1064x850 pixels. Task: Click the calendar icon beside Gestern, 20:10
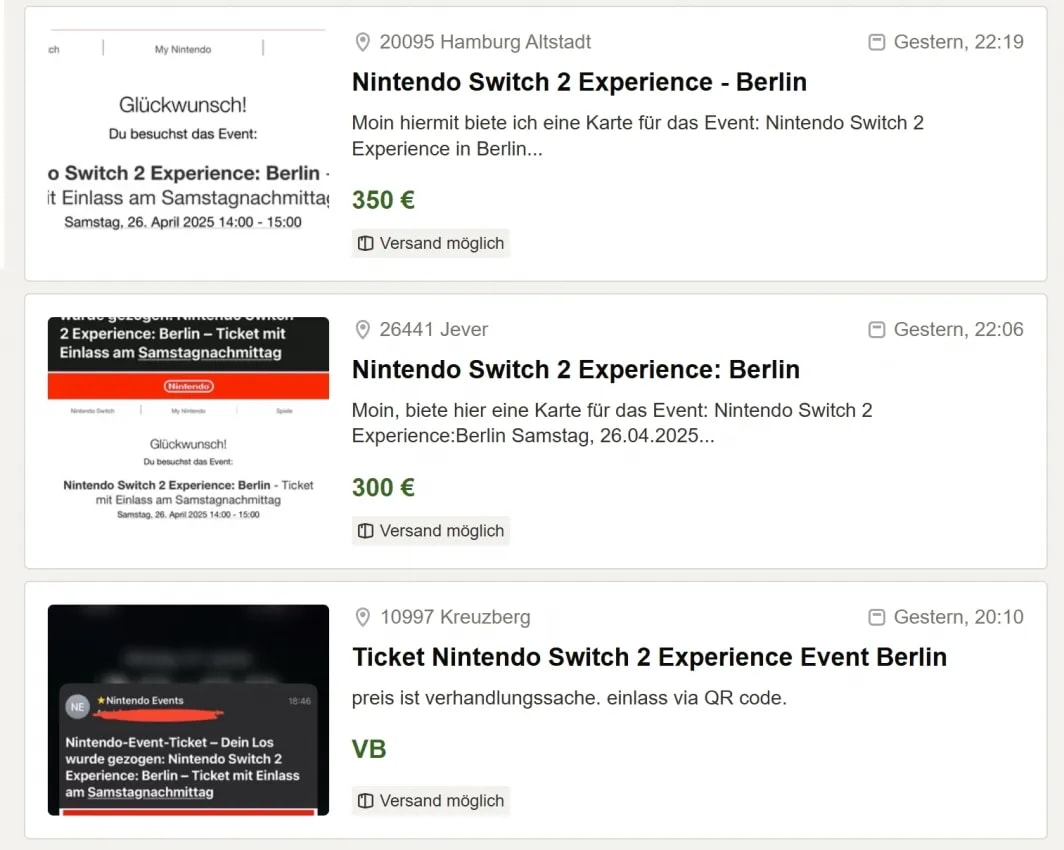click(x=877, y=617)
